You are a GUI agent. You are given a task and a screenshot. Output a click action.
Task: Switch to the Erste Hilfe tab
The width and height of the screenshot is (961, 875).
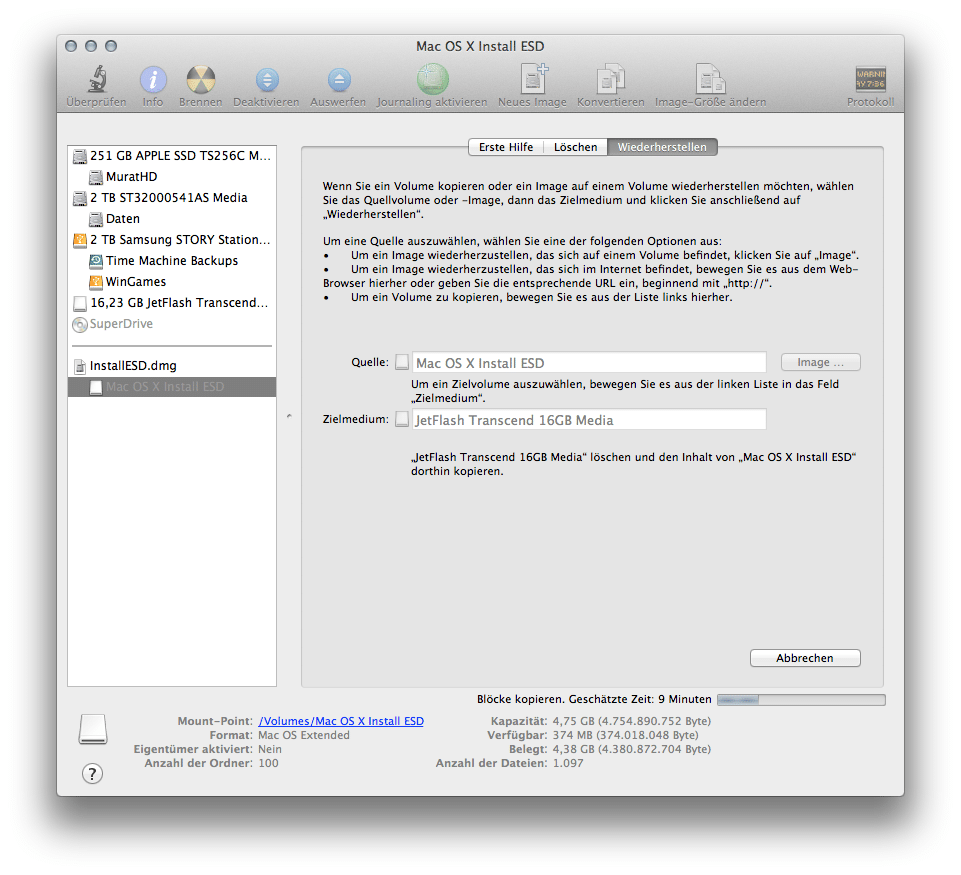[506, 147]
